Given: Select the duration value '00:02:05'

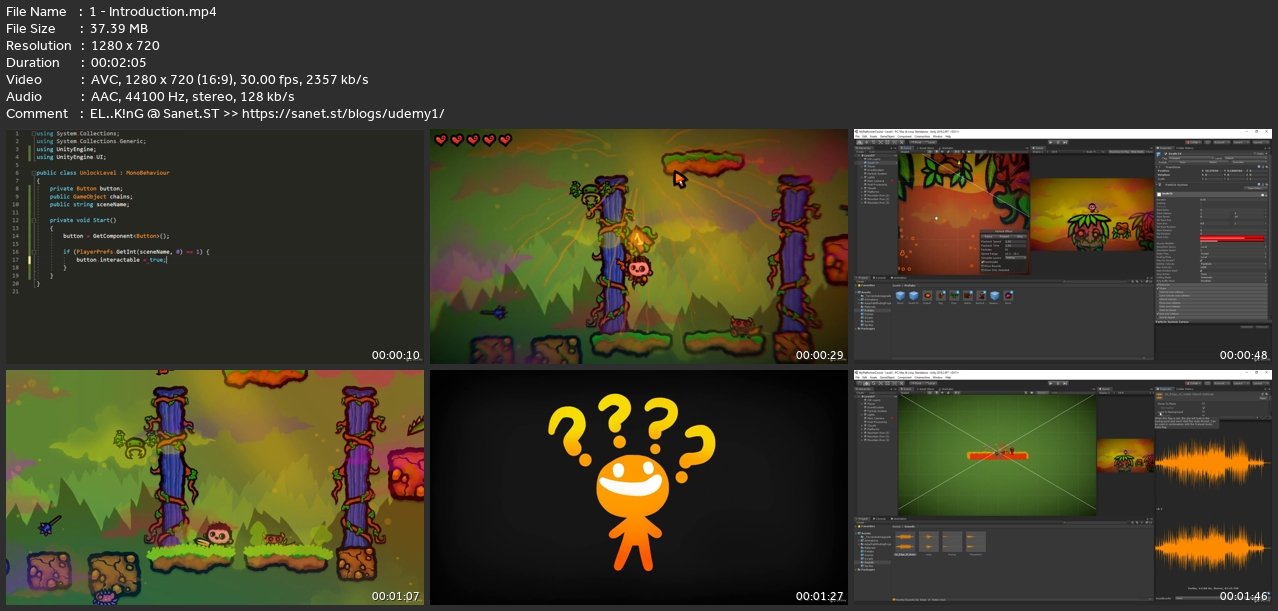Looking at the screenshot, I should tap(118, 63).
